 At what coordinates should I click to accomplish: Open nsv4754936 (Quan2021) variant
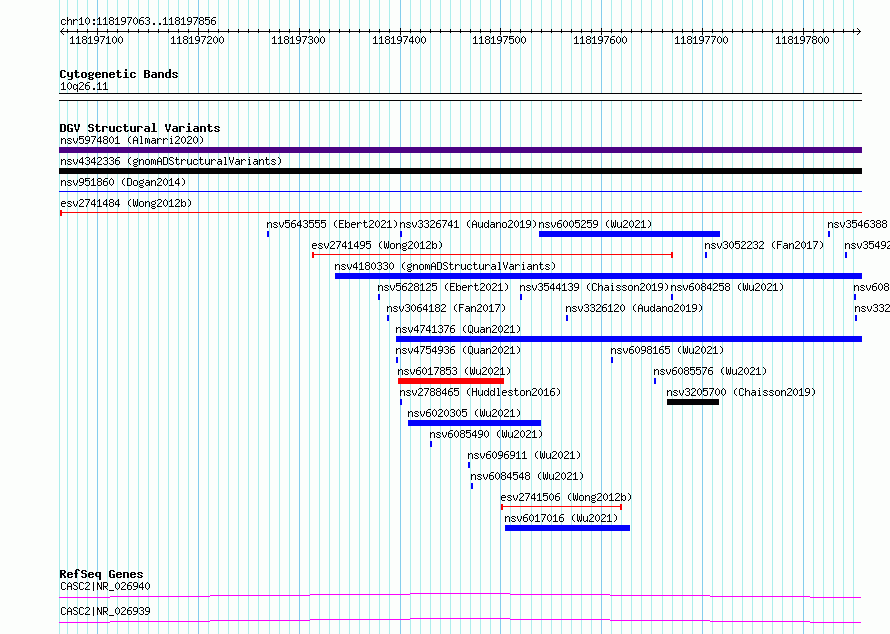pos(458,350)
